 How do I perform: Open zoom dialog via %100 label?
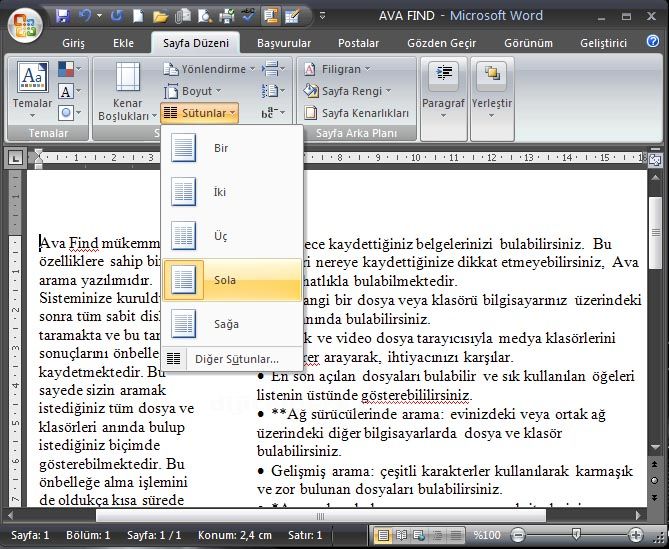(x=487, y=535)
